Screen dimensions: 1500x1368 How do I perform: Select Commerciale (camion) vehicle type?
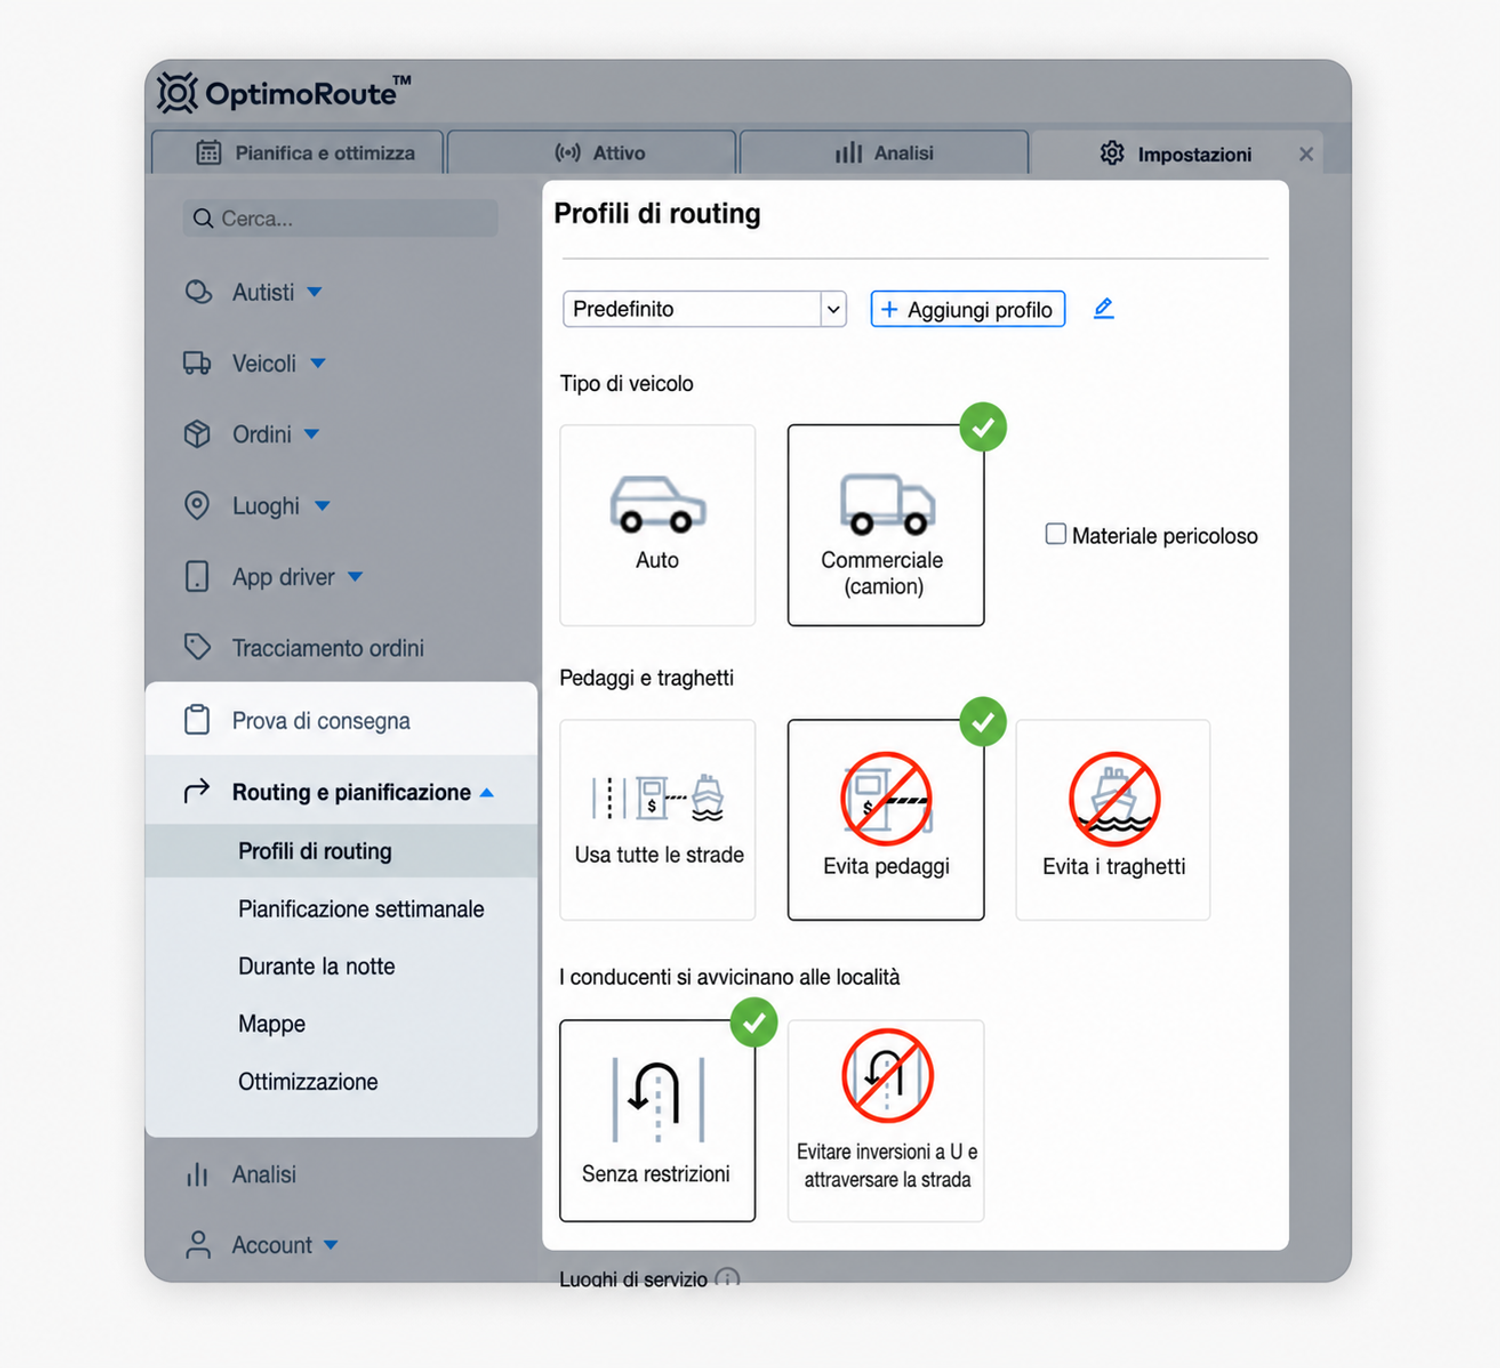(886, 525)
